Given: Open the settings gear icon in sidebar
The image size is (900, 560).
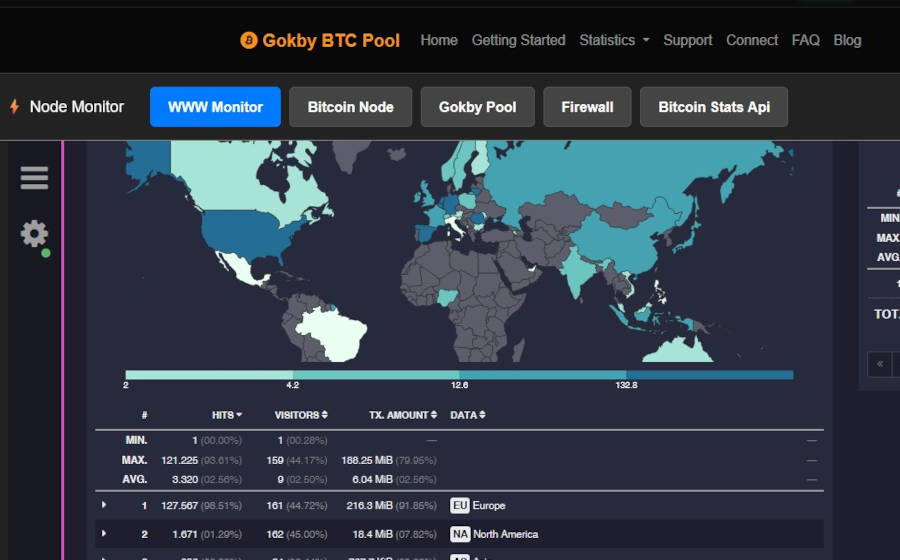Looking at the screenshot, I should coord(34,234).
